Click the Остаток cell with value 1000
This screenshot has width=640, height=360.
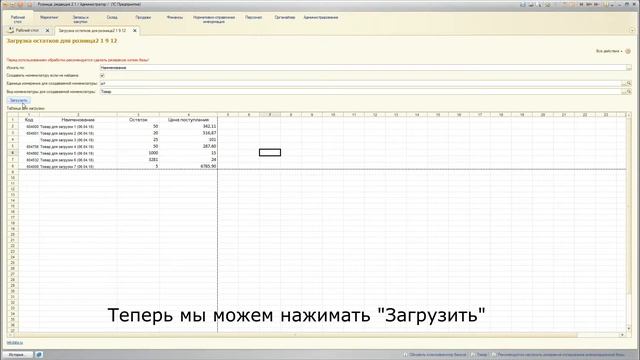click(x=138, y=153)
